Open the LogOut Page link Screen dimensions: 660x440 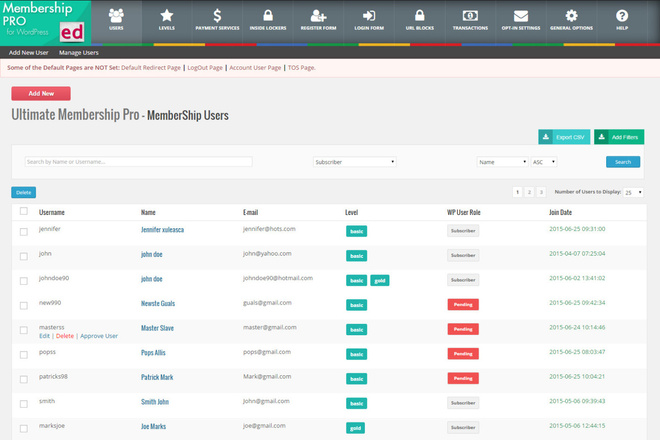pyautogui.click(x=205, y=67)
